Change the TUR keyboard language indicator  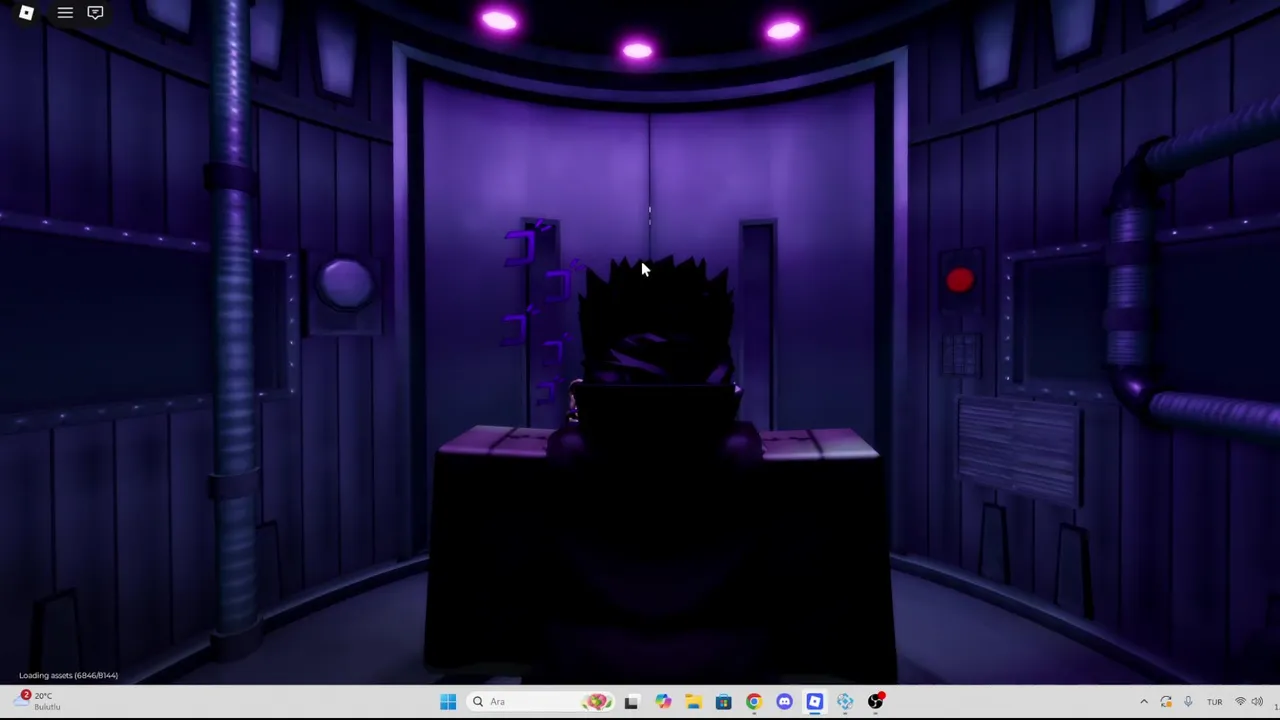point(1214,702)
